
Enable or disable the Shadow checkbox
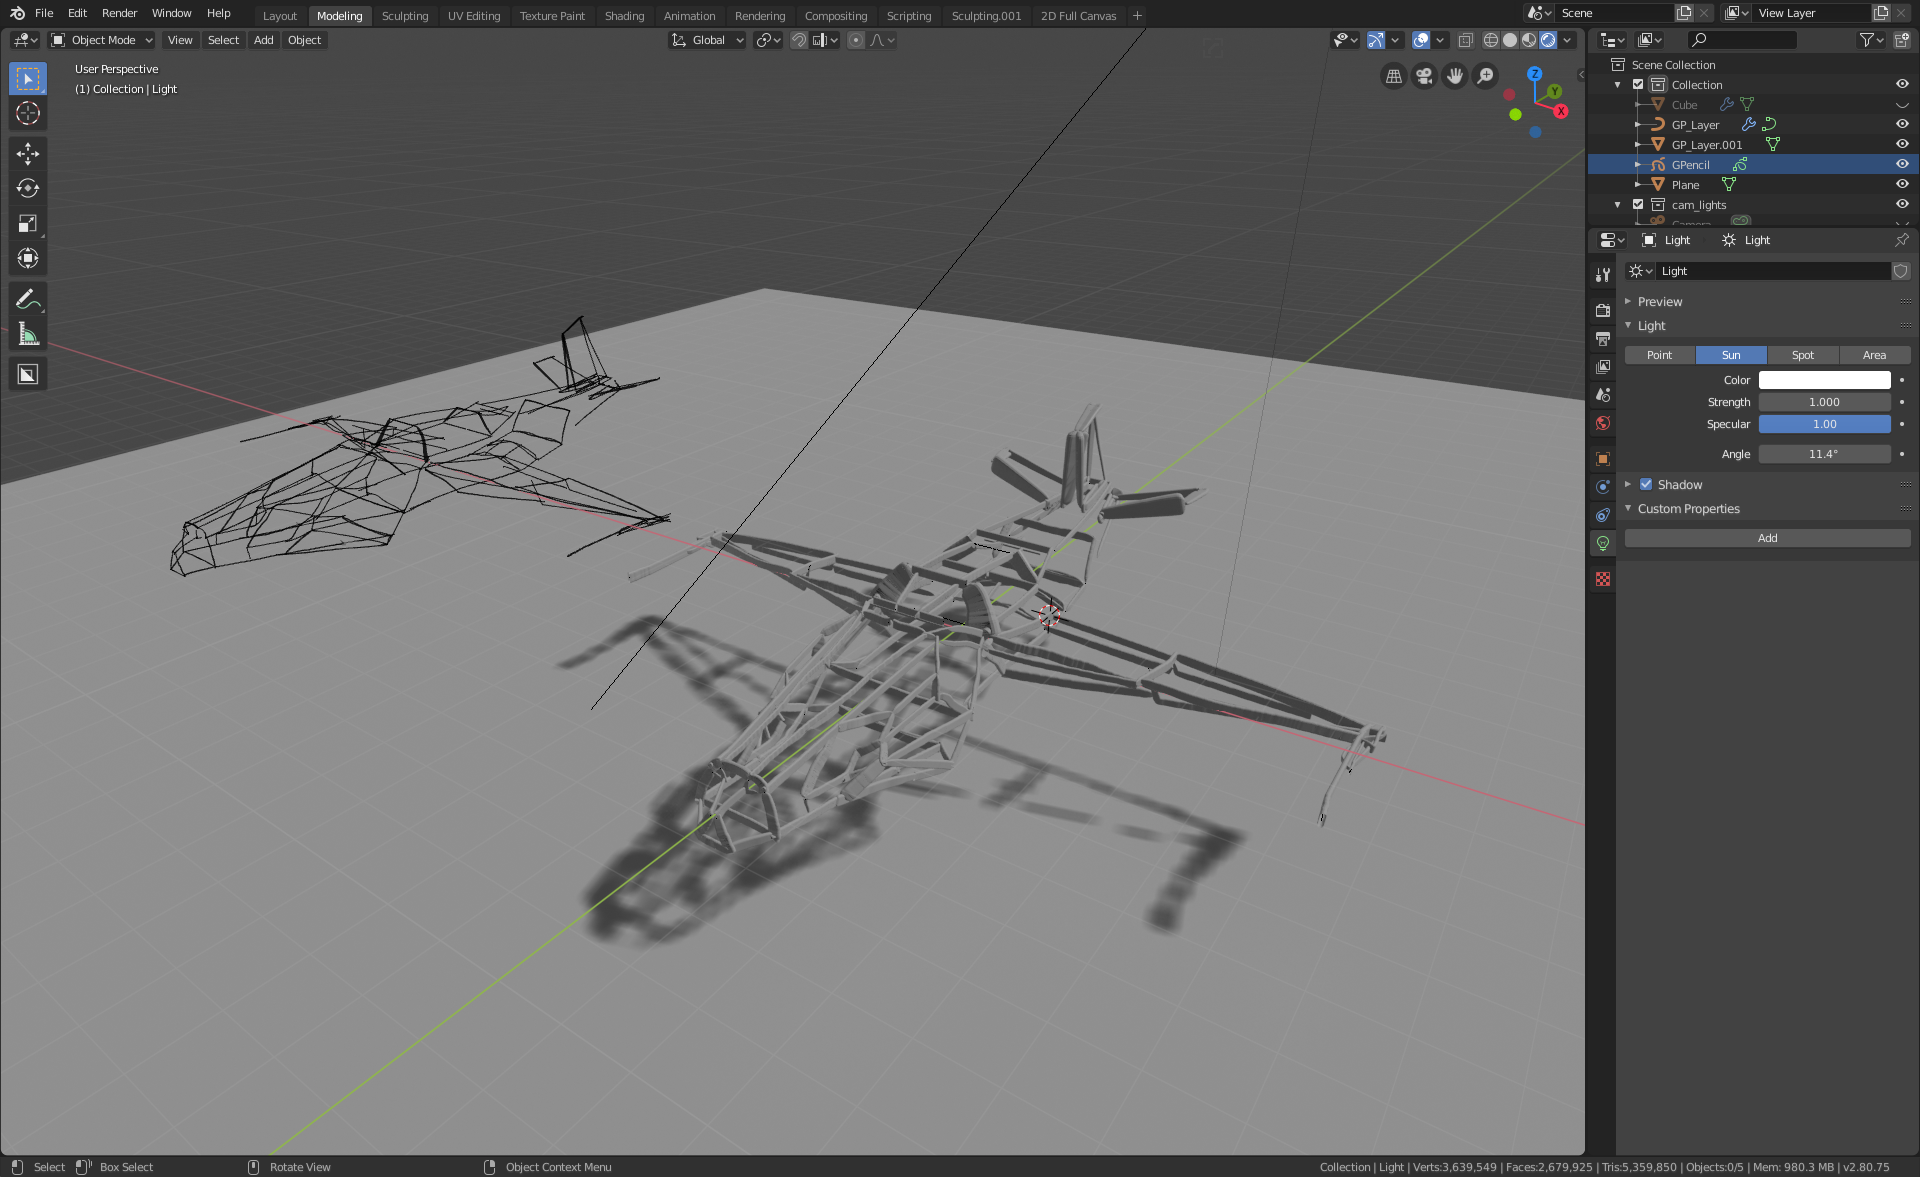point(1646,484)
